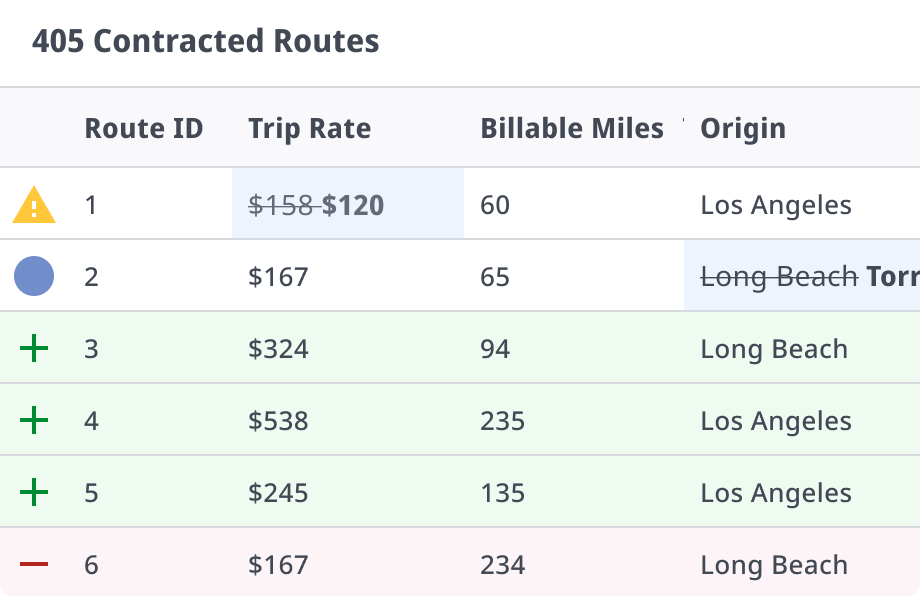Screen dimensions: 920x596
Task: Click the 65 billable miles cell
Action: tap(574, 275)
